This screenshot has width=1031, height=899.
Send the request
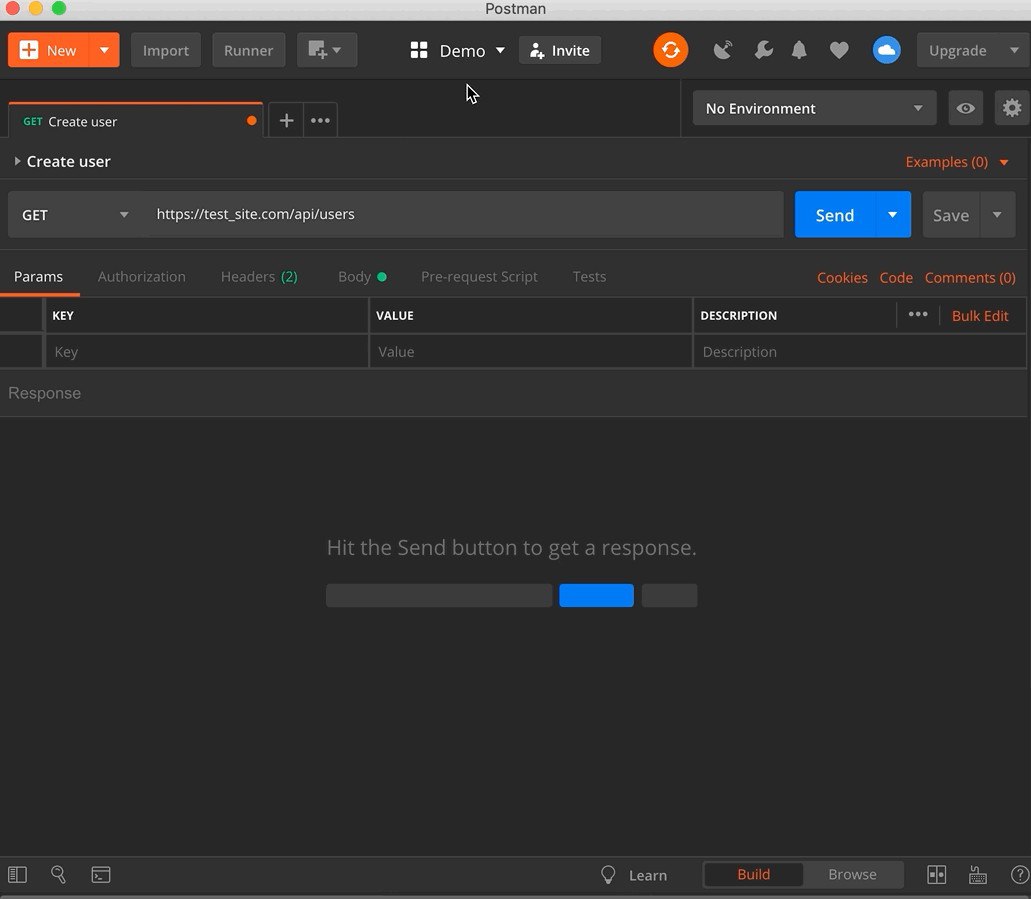(x=835, y=214)
